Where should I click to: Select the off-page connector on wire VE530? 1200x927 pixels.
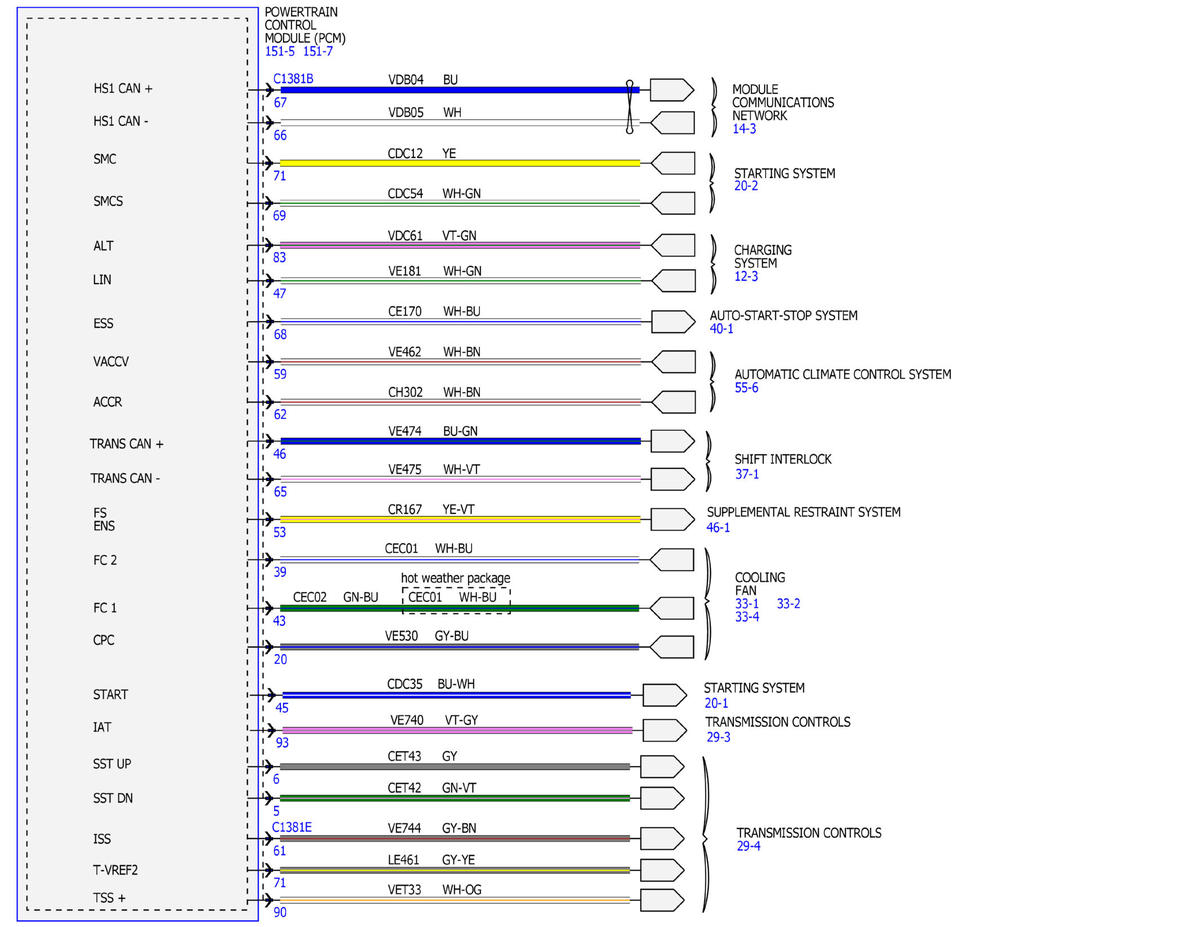coord(672,646)
